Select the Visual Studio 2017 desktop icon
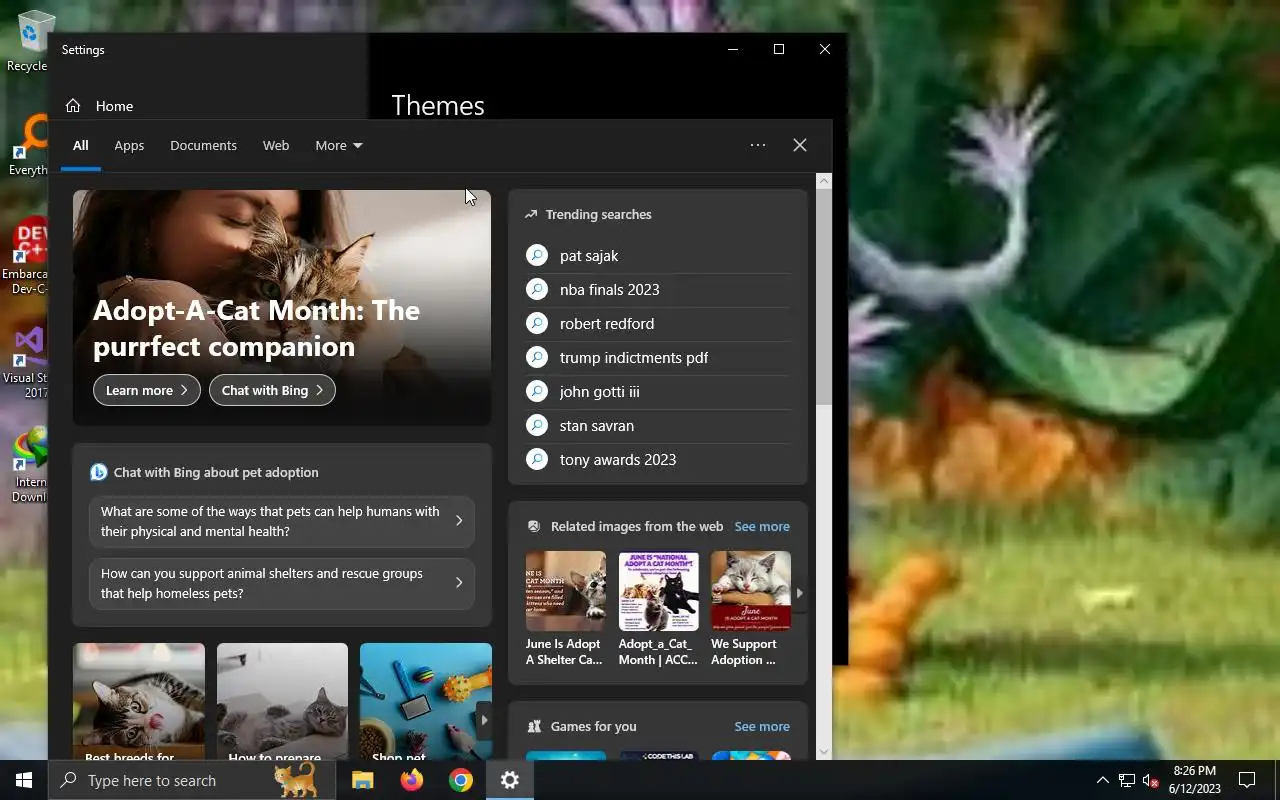Image resolution: width=1280 pixels, height=800 pixels. [x=28, y=362]
